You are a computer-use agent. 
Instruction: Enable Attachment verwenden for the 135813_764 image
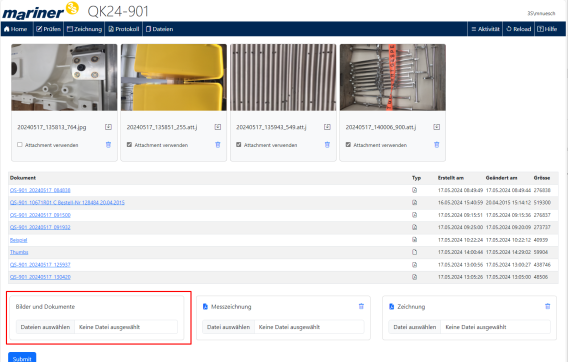click(x=20, y=145)
